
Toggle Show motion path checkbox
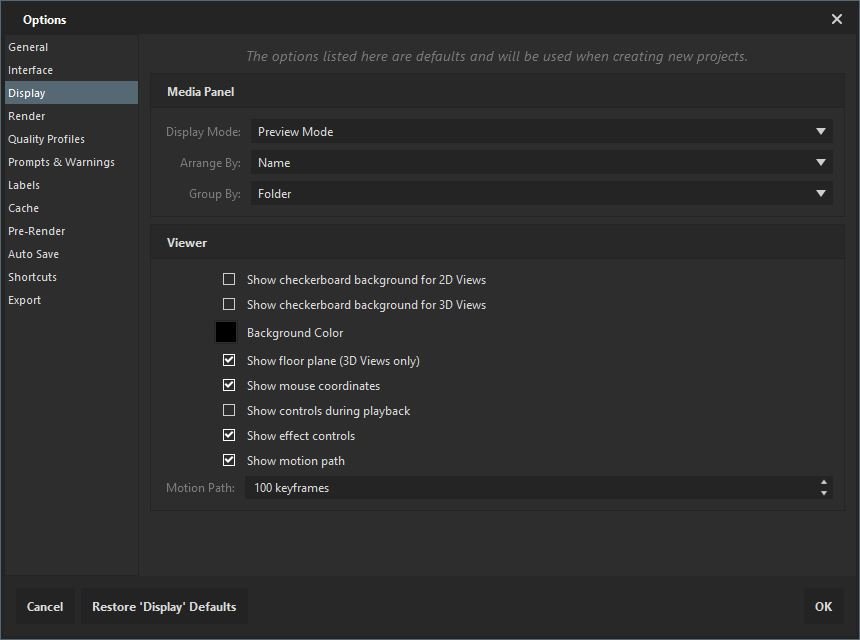(x=229, y=461)
